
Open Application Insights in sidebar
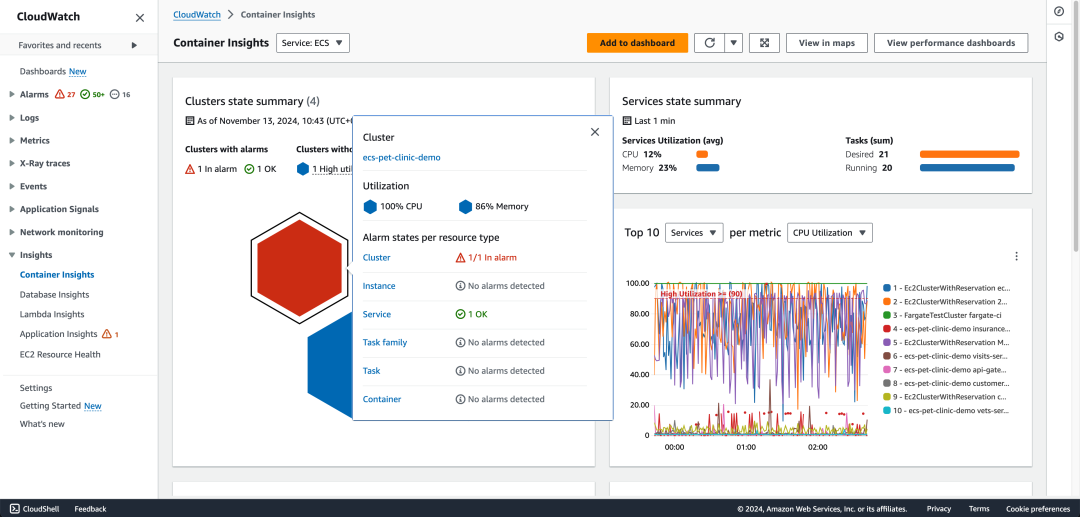pos(59,335)
